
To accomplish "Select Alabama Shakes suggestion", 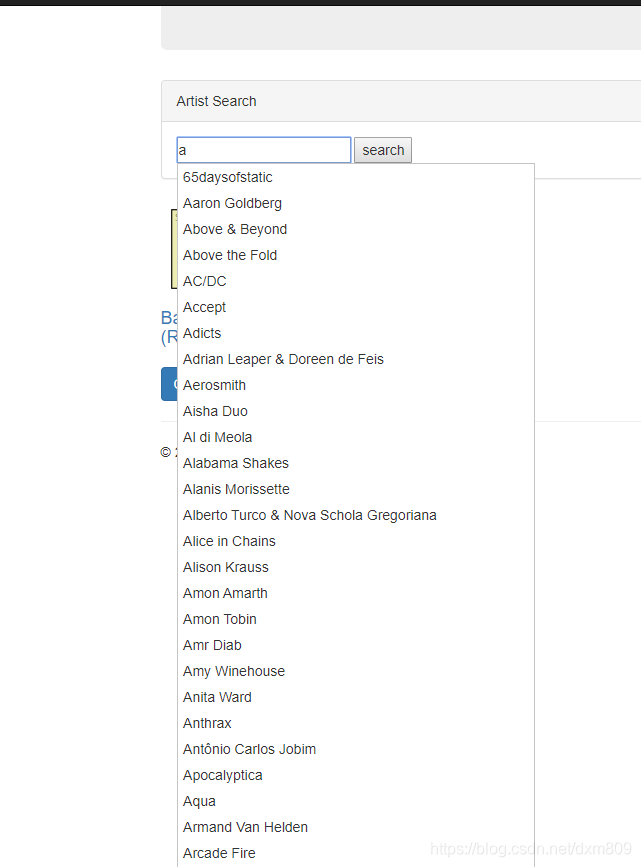I will [x=356, y=463].
